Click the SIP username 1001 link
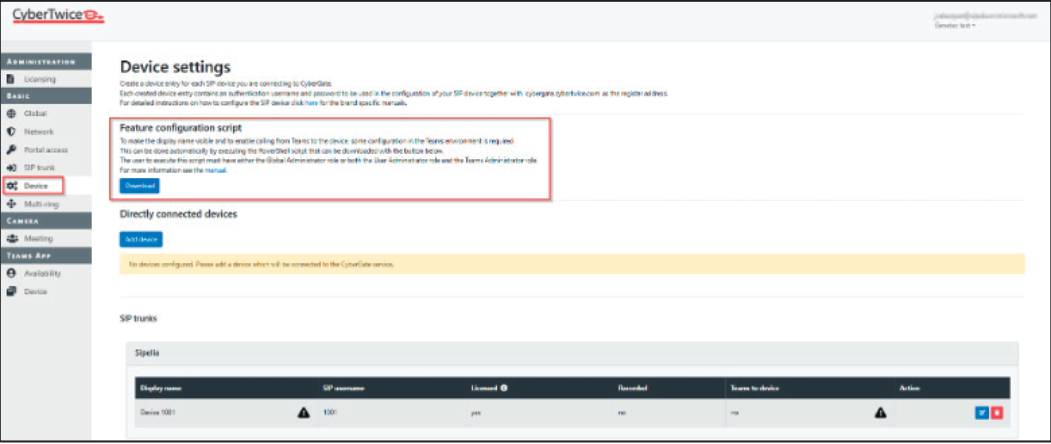Viewport: 1051px width, 444px height. click(x=329, y=413)
